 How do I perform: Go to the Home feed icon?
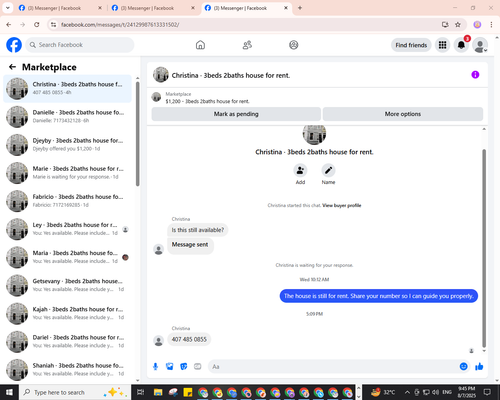(x=200, y=45)
